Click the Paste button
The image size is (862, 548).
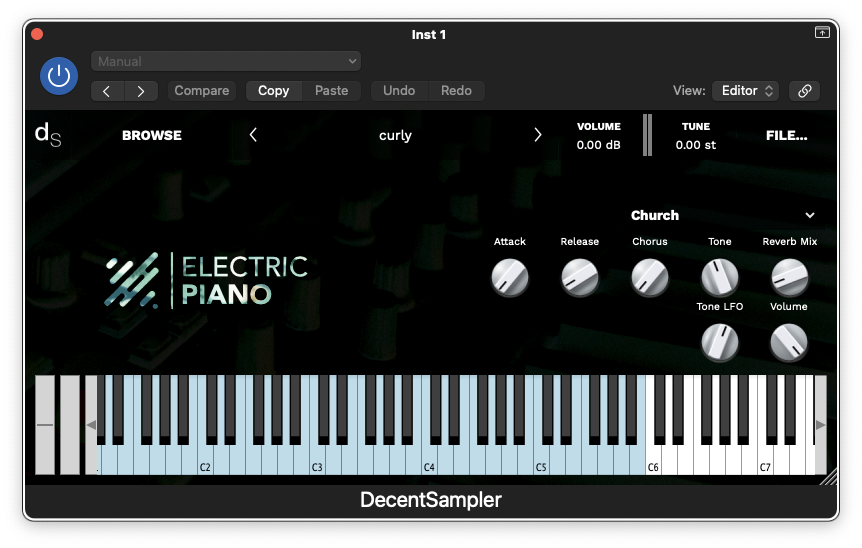pyautogui.click(x=331, y=91)
